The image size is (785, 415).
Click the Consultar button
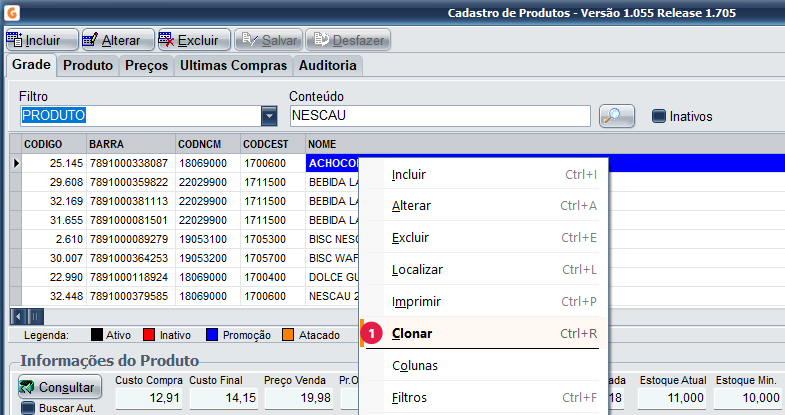(60, 387)
